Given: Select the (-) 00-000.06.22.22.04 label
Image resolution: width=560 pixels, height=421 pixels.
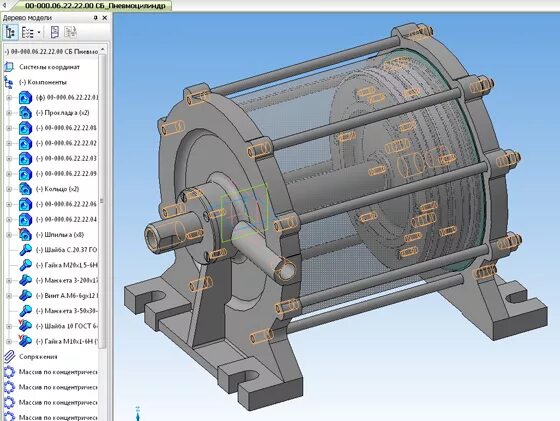Looking at the screenshot, I should click(66, 219).
